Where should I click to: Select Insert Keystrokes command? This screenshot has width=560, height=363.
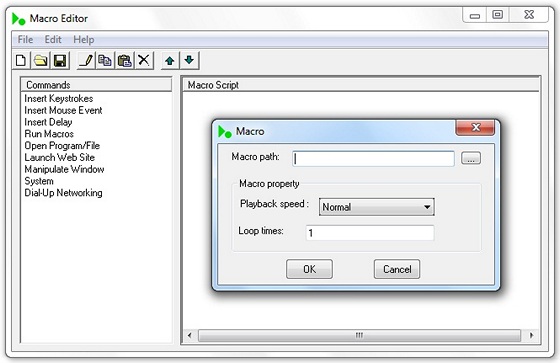[59, 99]
